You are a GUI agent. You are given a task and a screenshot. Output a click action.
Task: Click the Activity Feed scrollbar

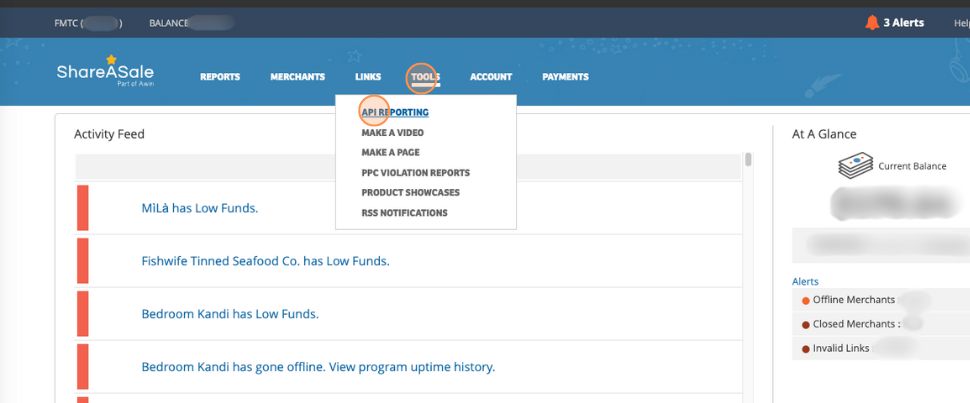(x=748, y=161)
